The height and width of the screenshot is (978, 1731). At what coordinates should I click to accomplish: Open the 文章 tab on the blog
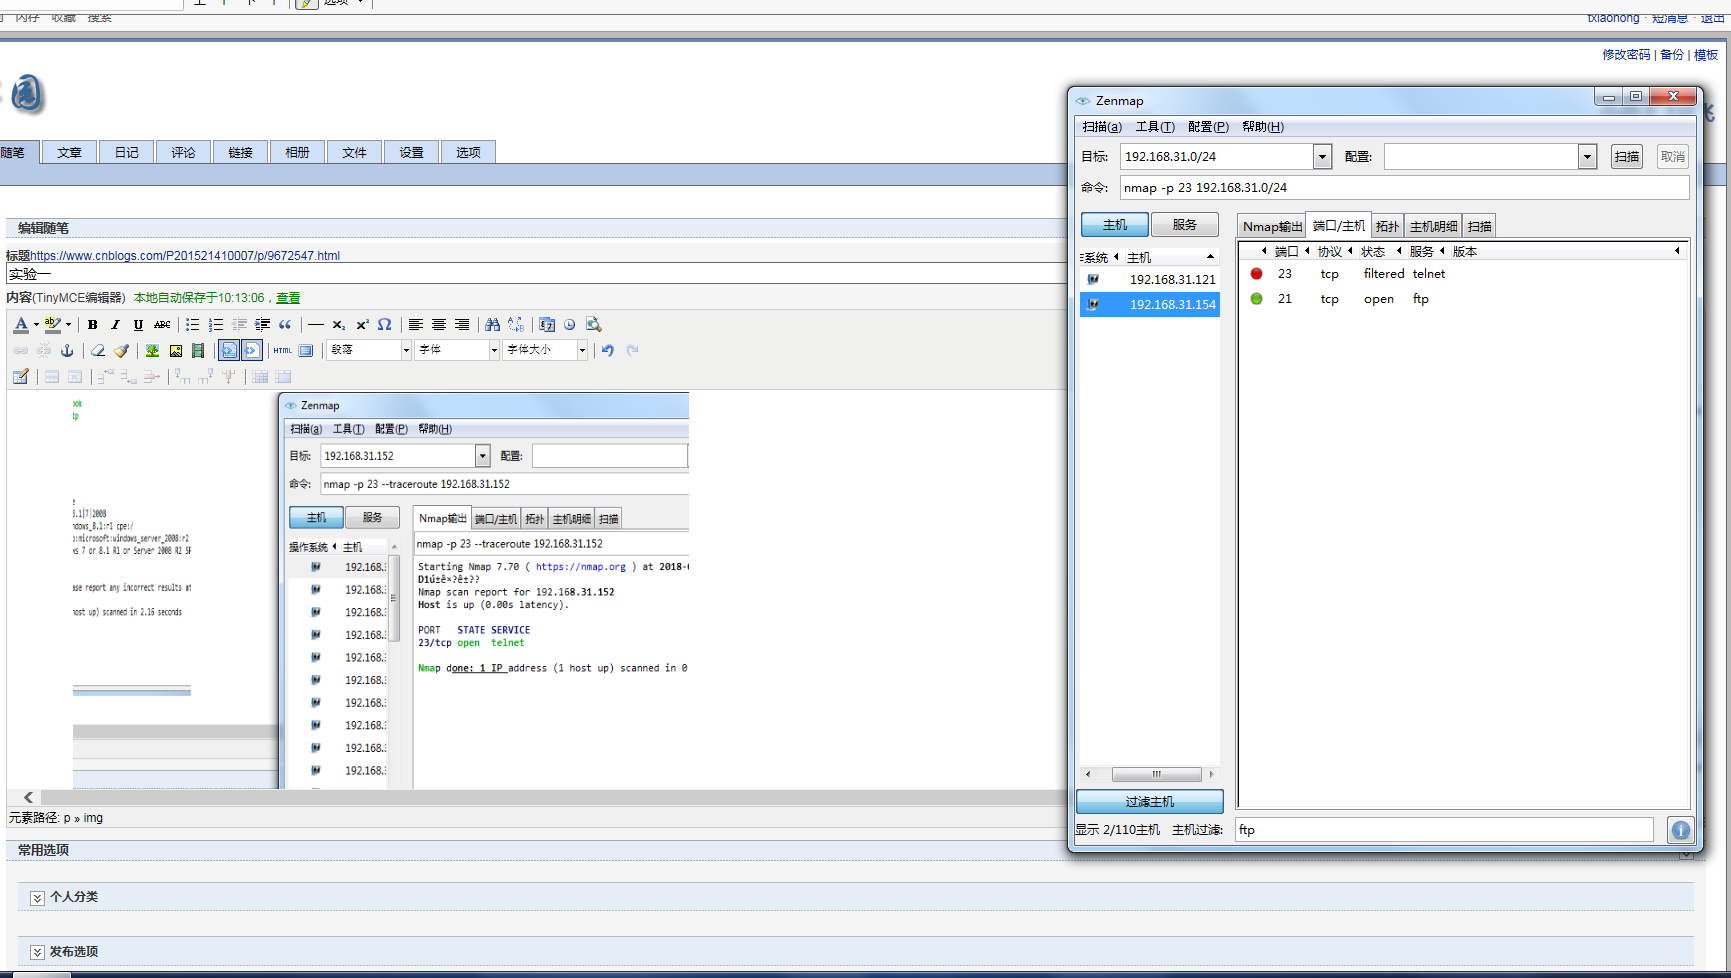(69, 152)
